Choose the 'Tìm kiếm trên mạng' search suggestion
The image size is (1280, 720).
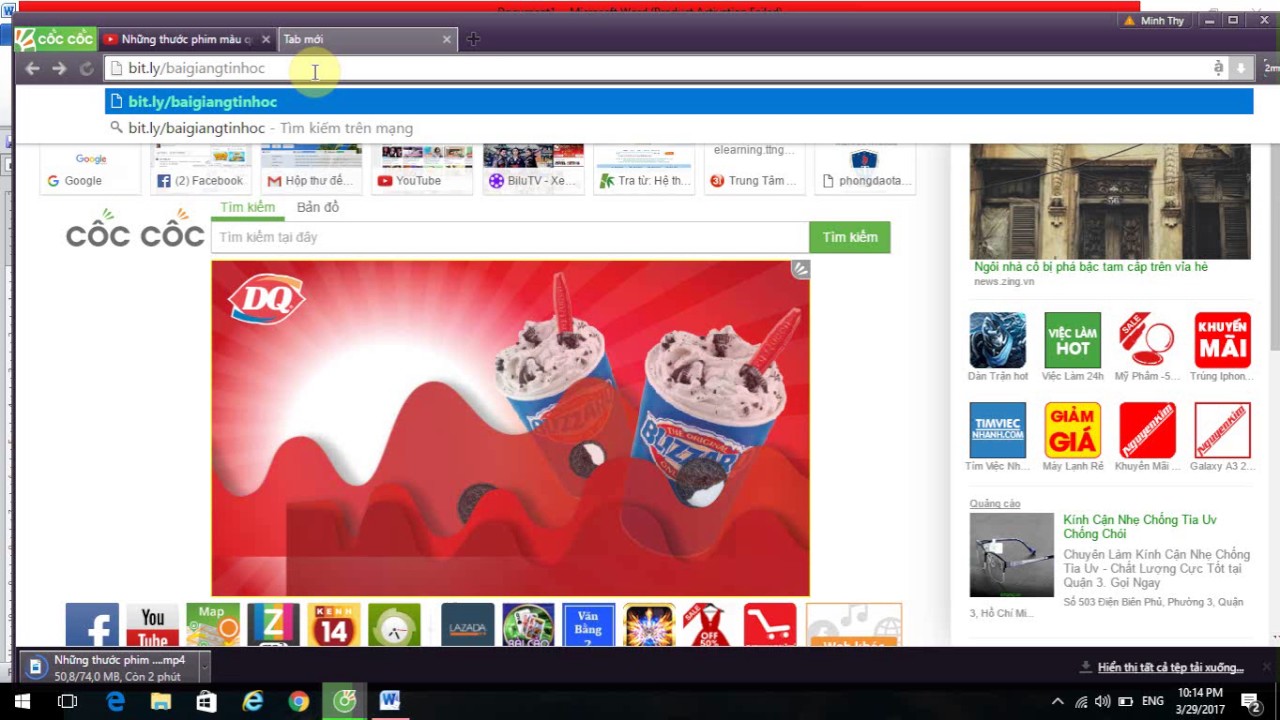click(679, 128)
